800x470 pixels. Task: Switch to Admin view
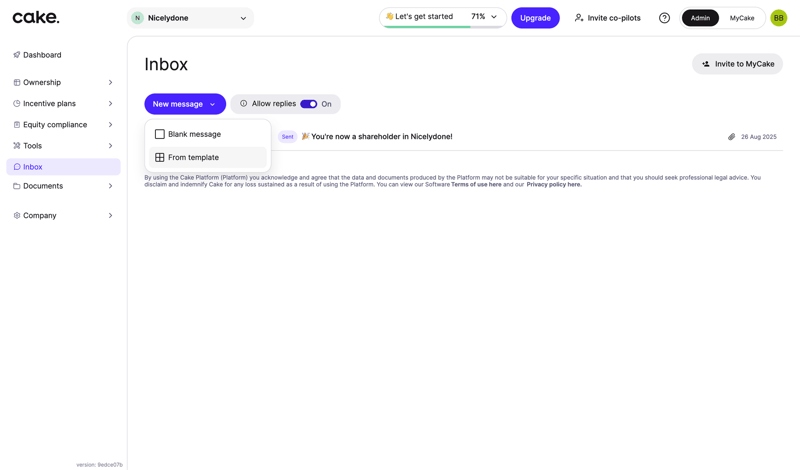(700, 18)
